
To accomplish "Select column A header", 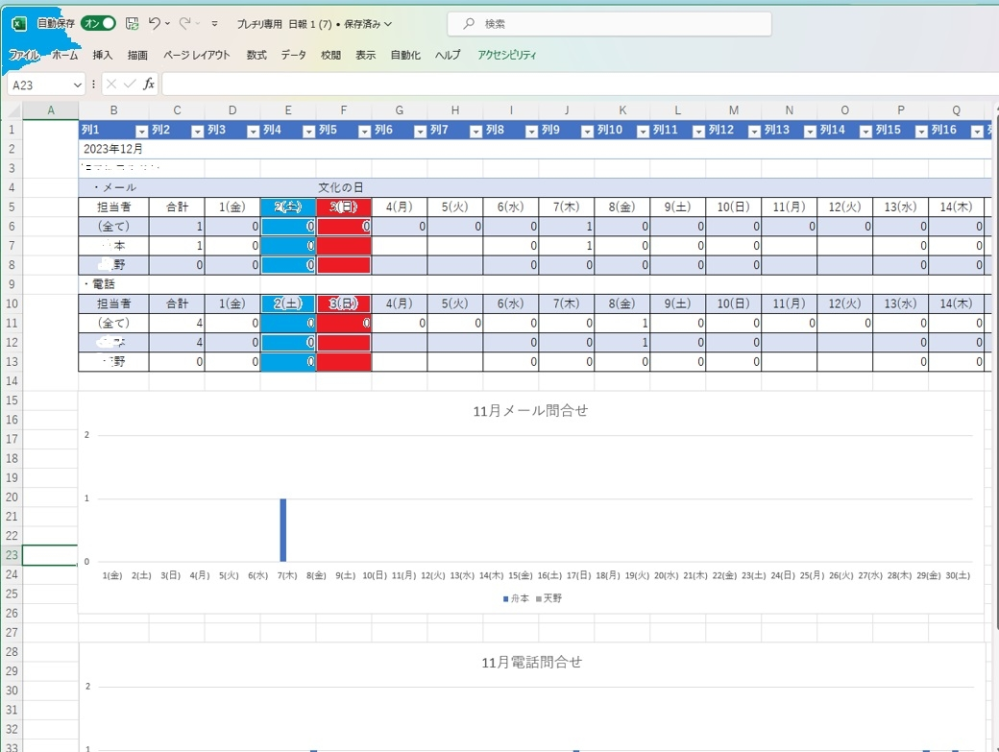I will coord(50,110).
